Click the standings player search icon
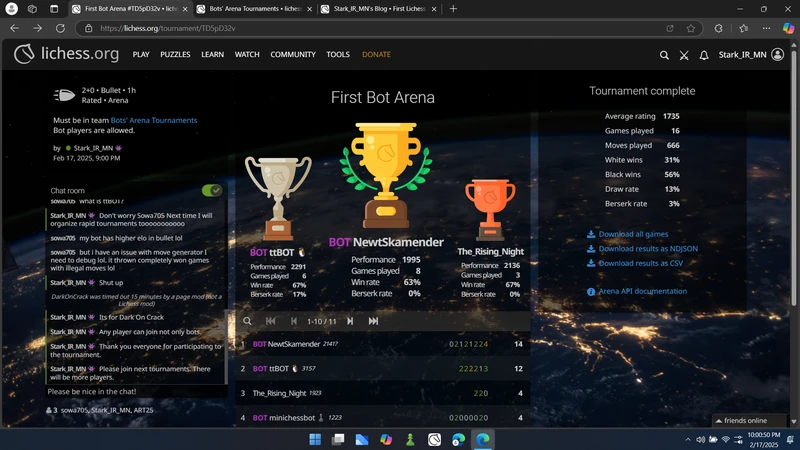800x450 pixels. (247, 321)
